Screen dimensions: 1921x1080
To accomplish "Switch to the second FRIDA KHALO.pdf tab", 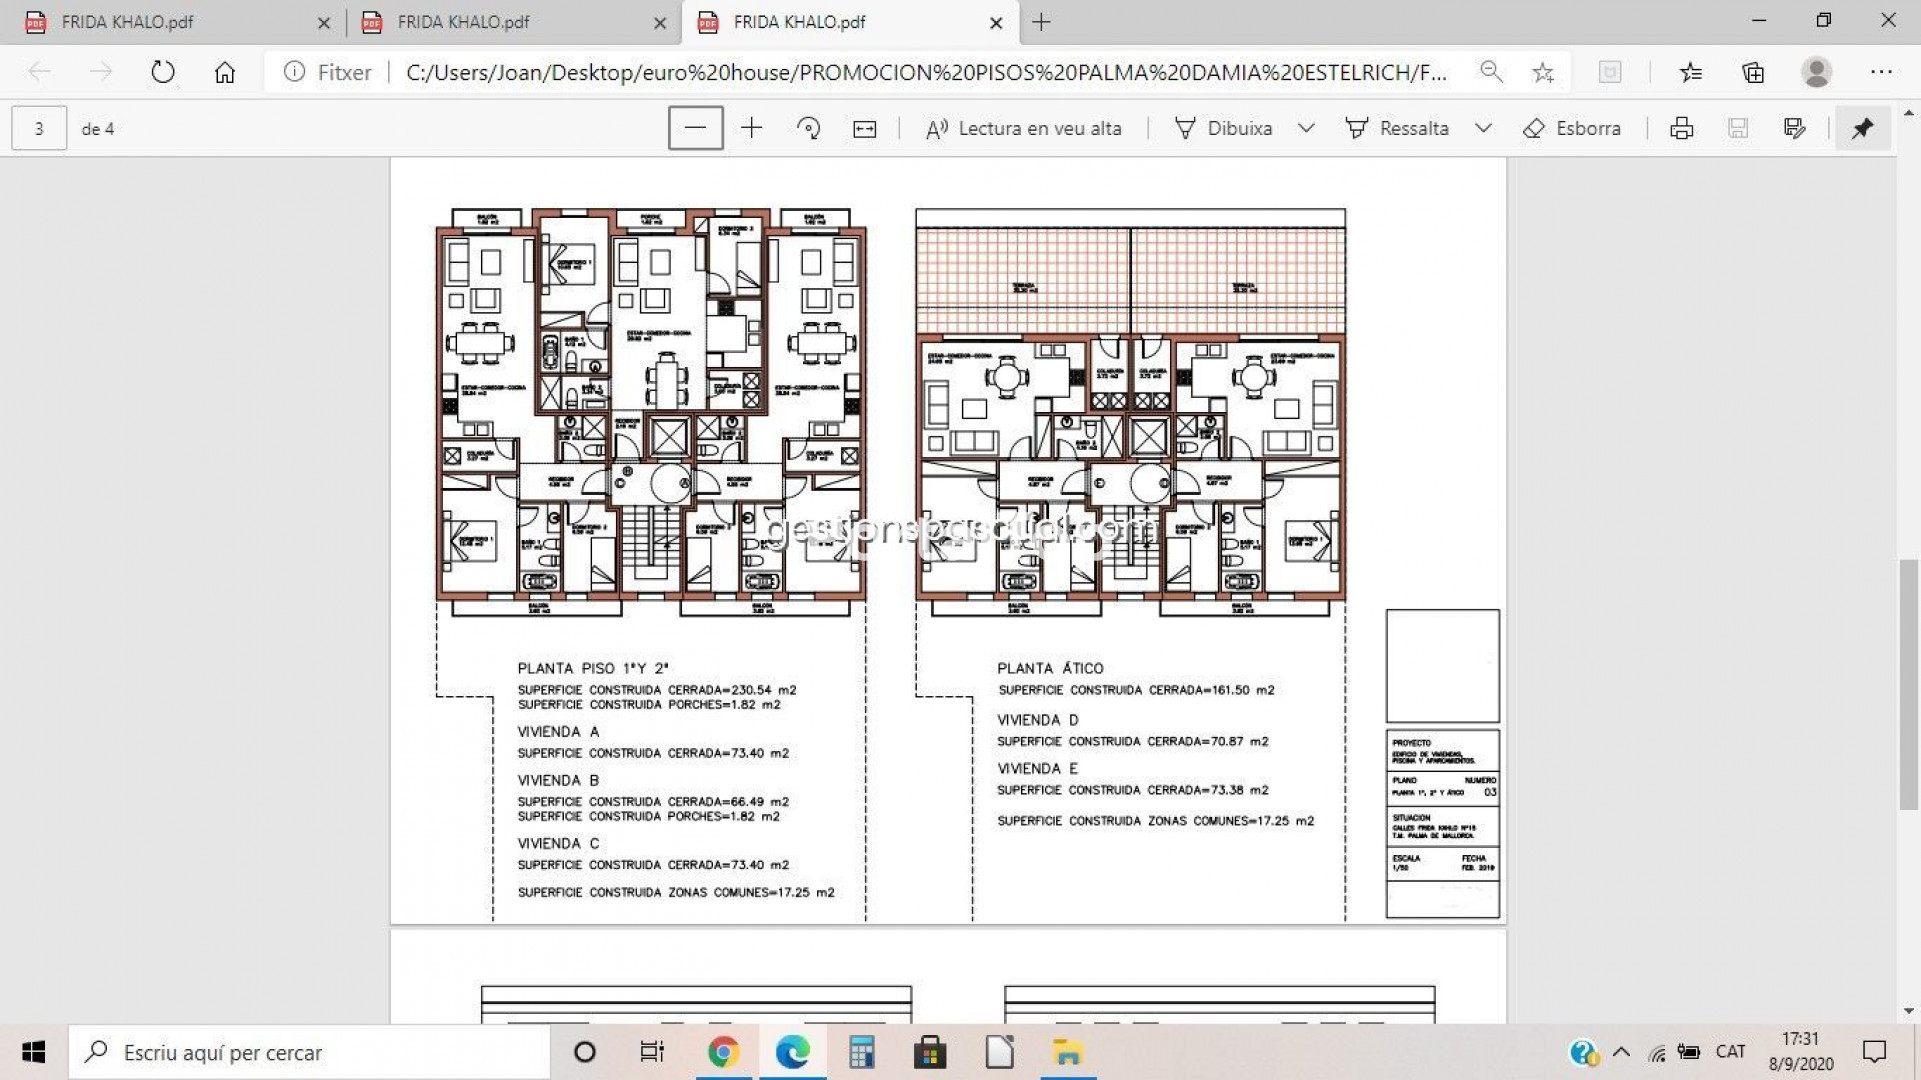I will click(x=463, y=22).
